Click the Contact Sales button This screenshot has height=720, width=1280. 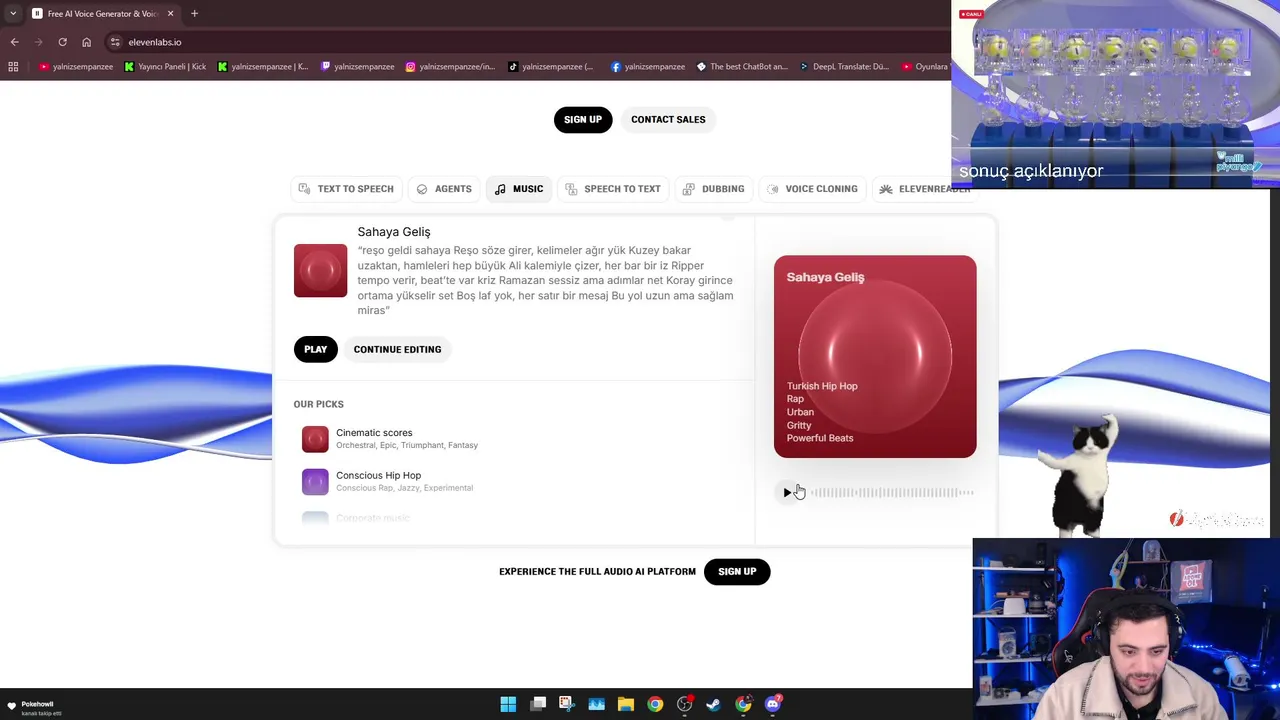pyautogui.click(x=668, y=119)
